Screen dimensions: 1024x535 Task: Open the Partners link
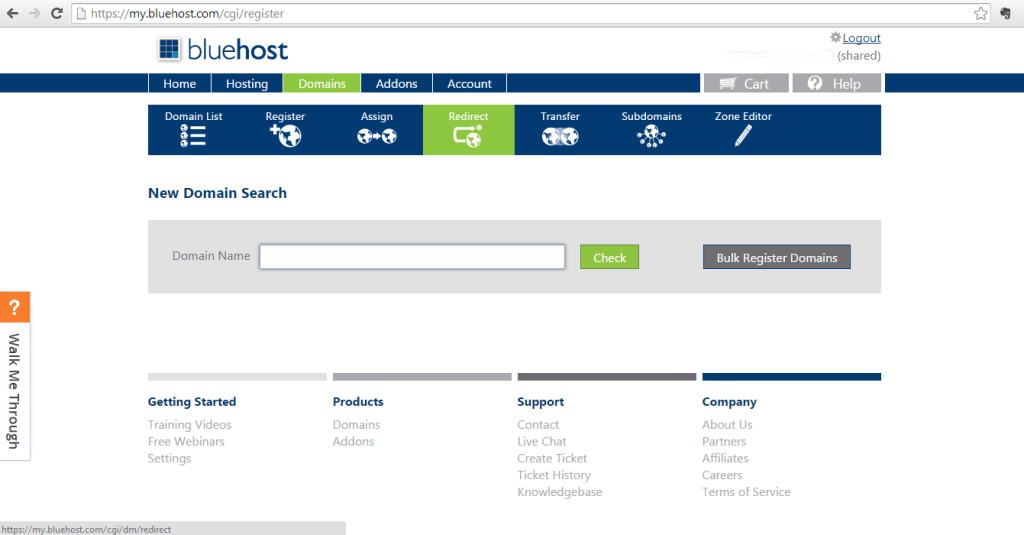pos(724,442)
